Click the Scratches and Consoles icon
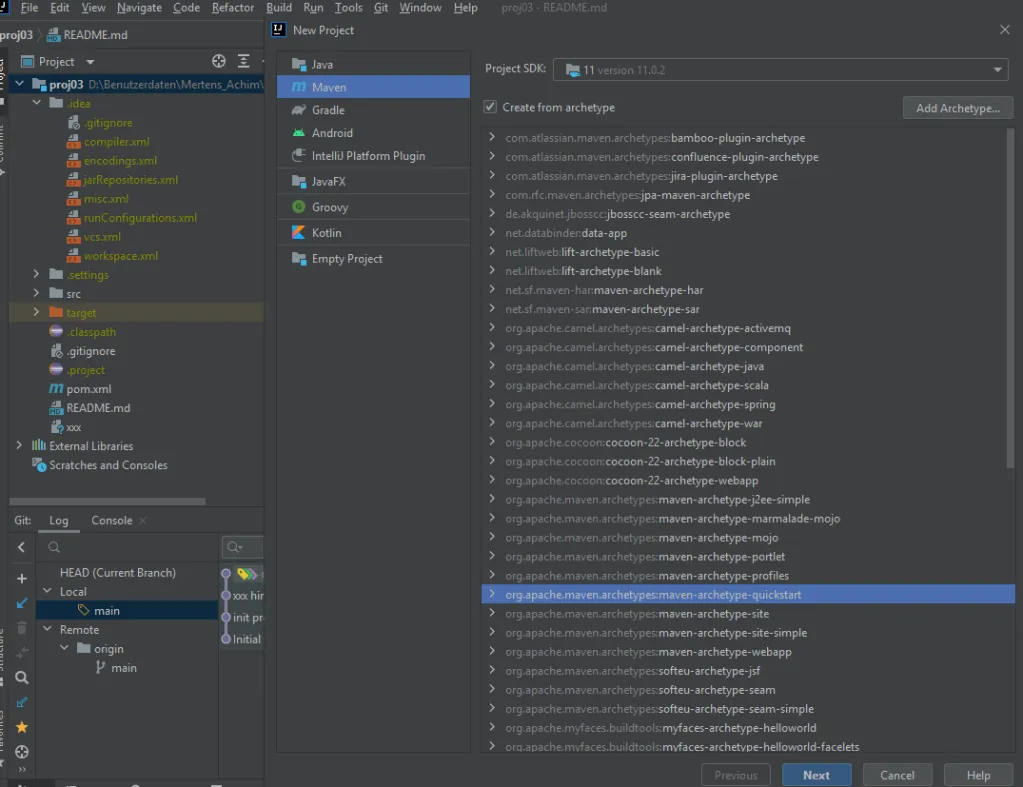1023x787 pixels. (38, 465)
